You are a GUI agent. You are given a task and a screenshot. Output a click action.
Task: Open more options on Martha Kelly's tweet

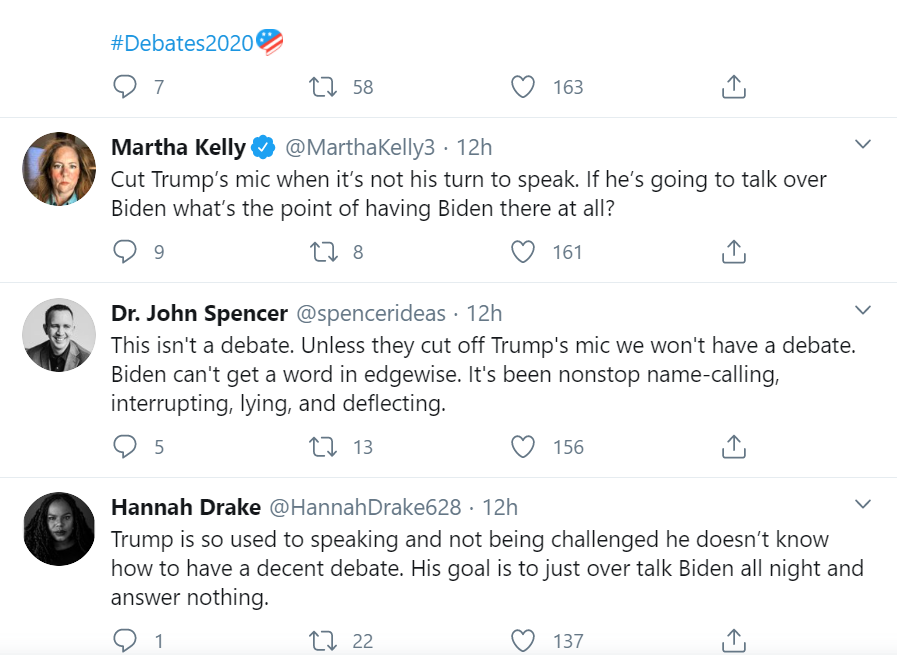(x=864, y=145)
